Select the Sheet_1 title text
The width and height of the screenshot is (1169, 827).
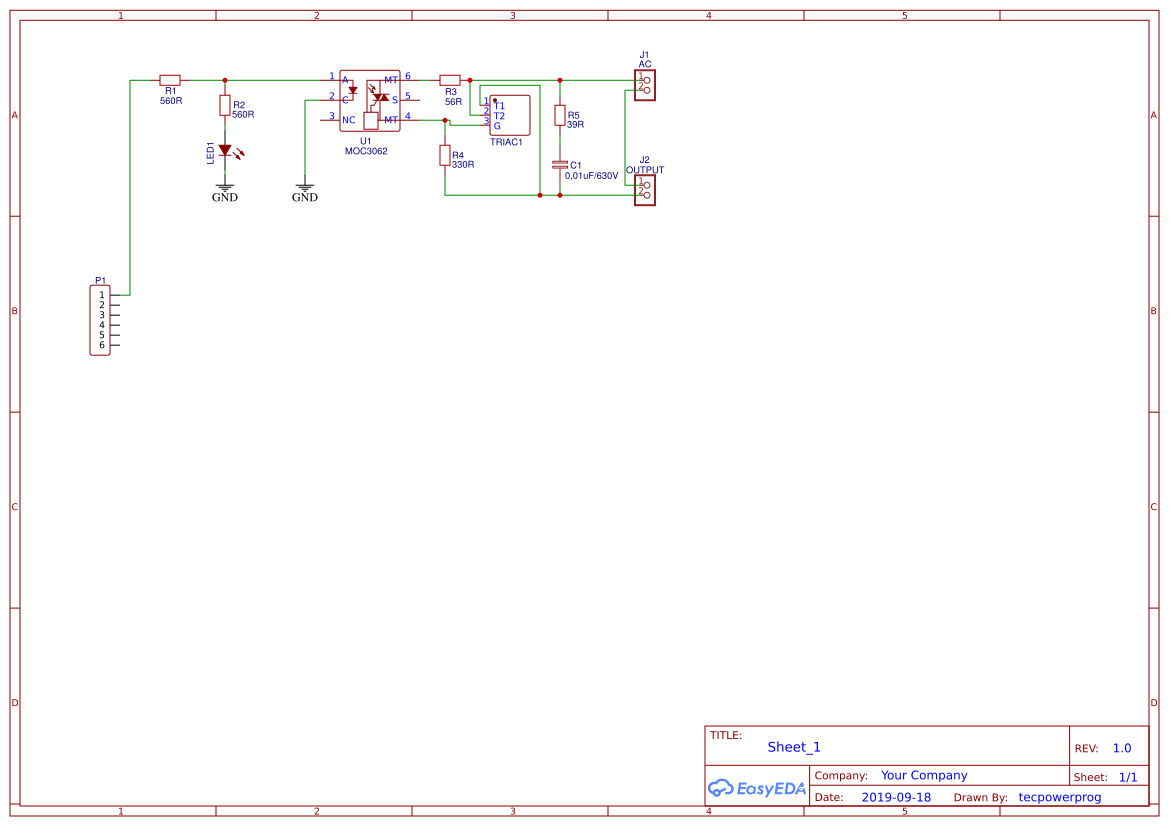click(x=793, y=746)
